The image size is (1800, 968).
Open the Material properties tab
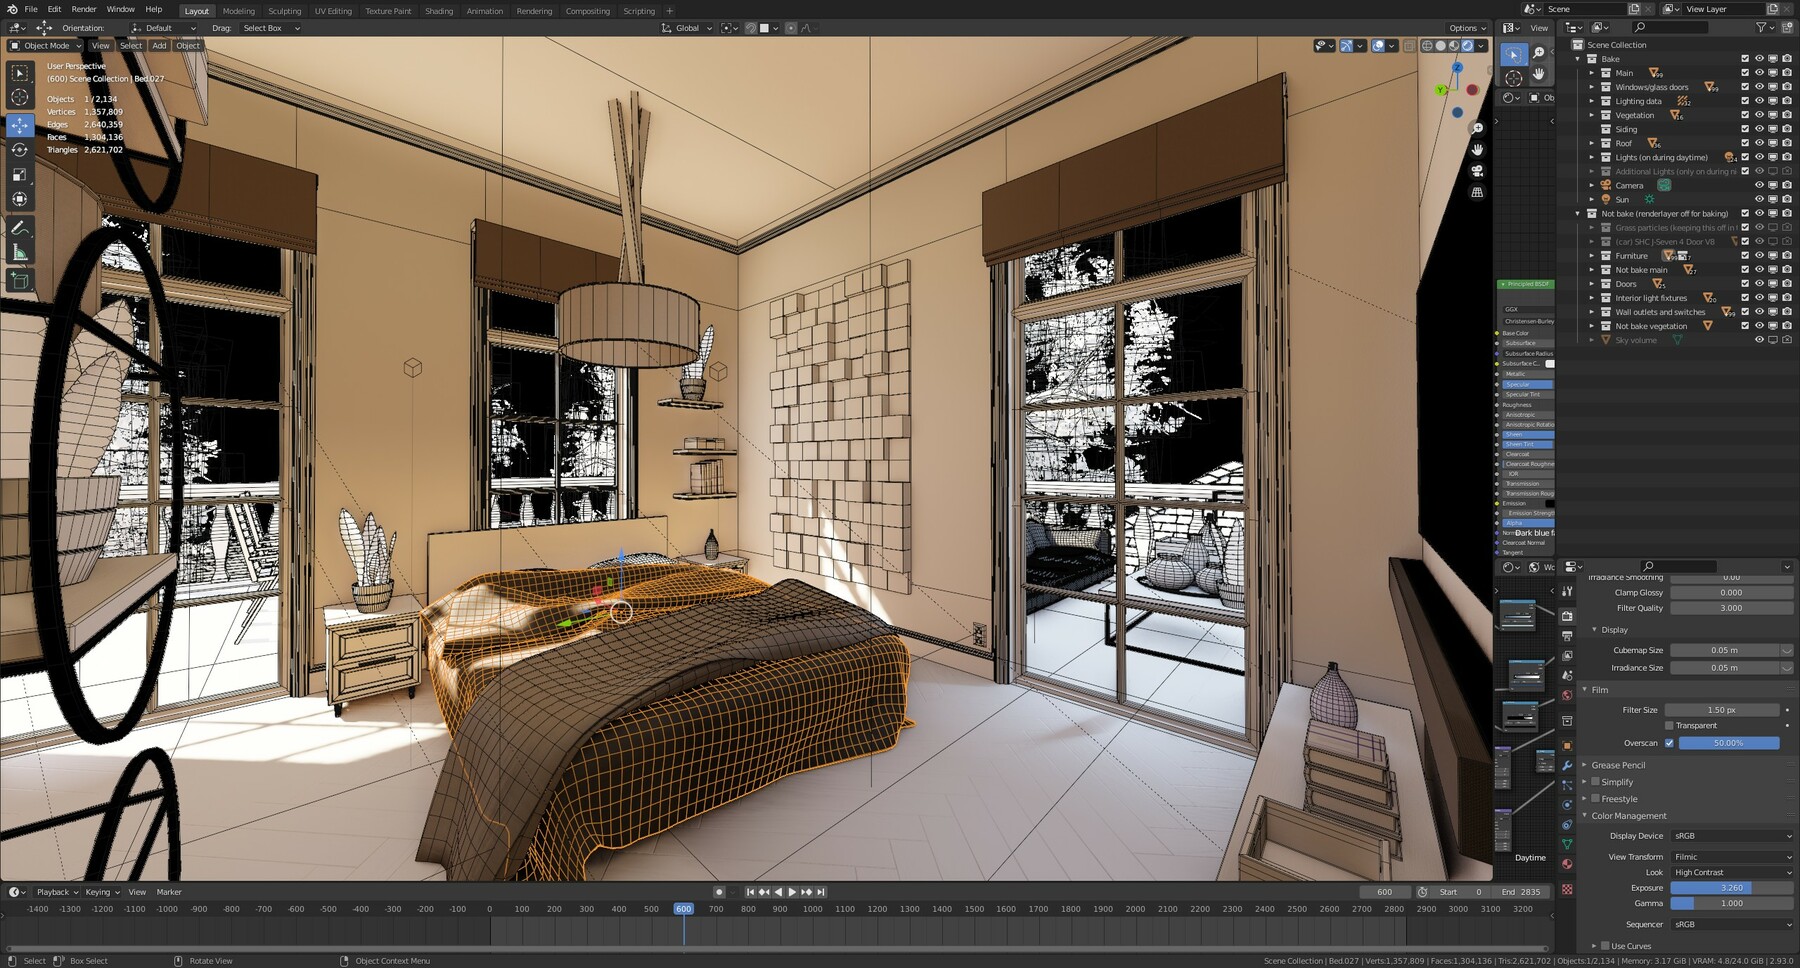1567,865
